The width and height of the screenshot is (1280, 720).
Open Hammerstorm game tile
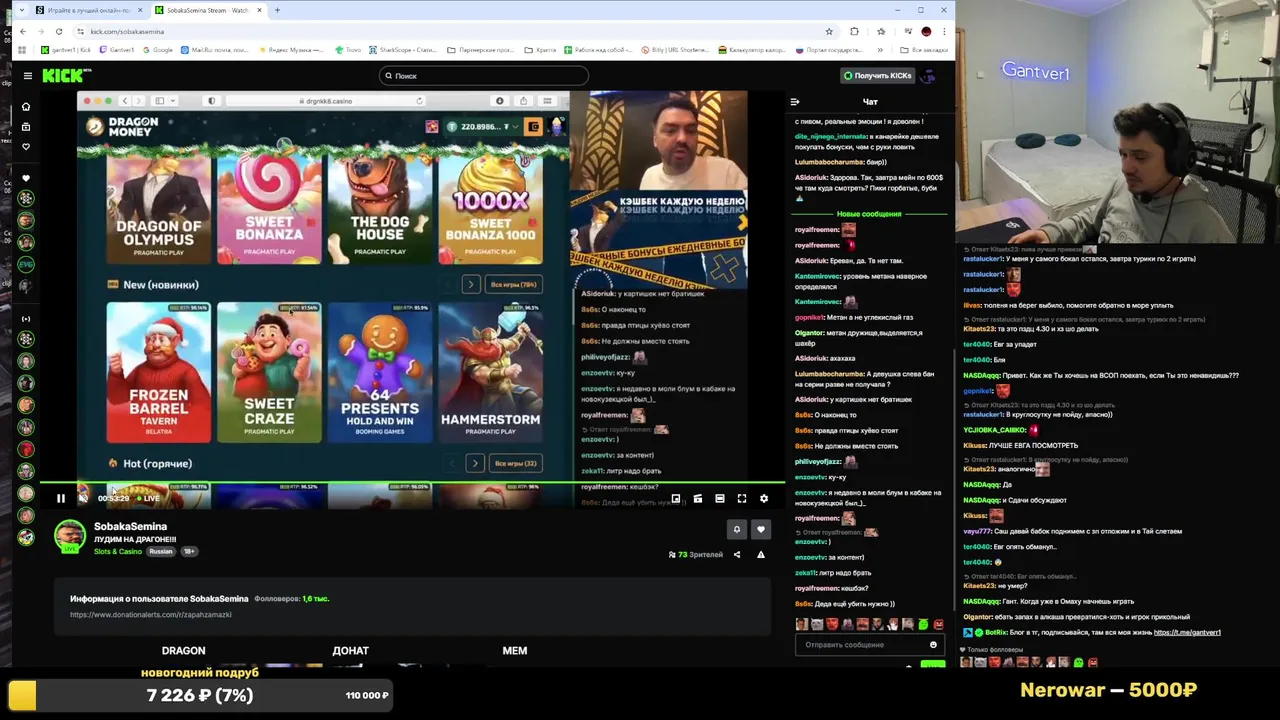pyautogui.click(x=491, y=372)
